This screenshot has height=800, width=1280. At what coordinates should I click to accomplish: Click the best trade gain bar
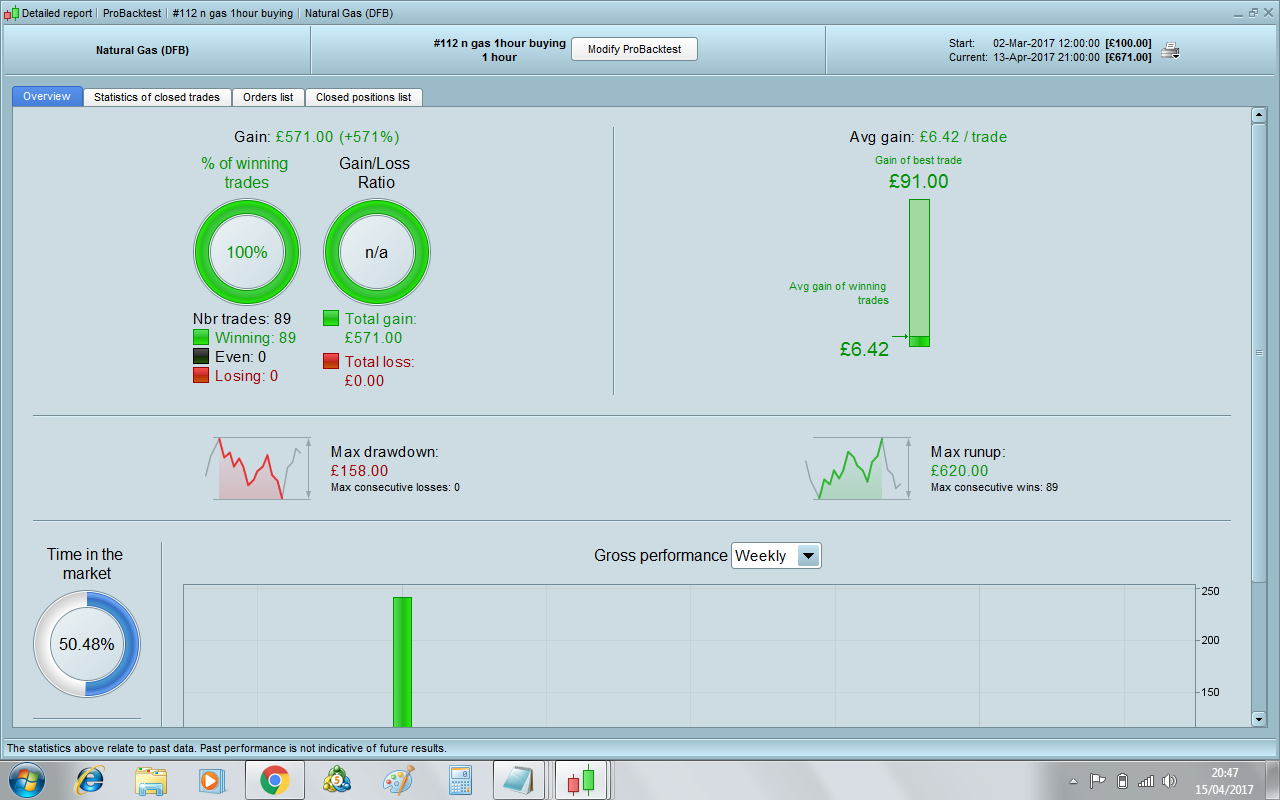pyautogui.click(x=919, y=273)
